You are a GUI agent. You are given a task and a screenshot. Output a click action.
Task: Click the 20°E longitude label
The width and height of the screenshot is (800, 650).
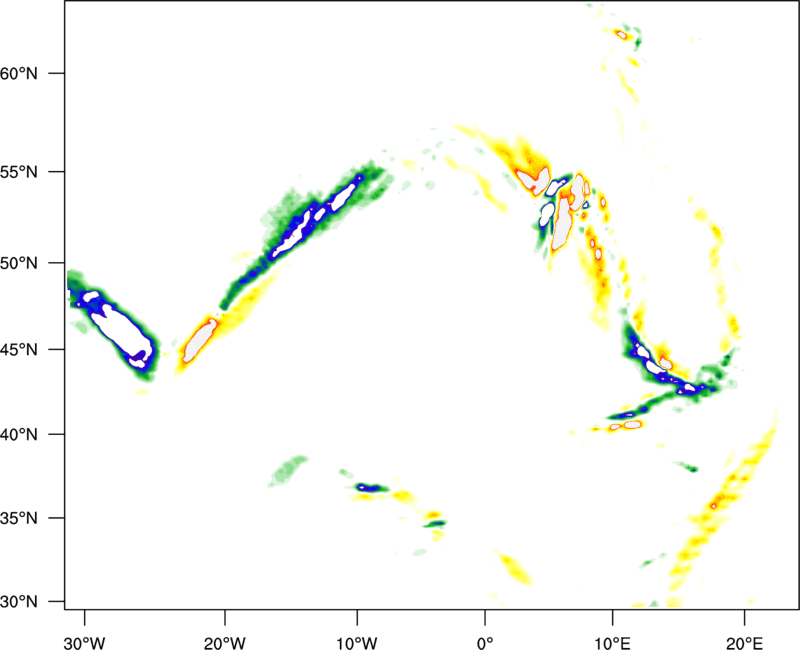(744, 643)
